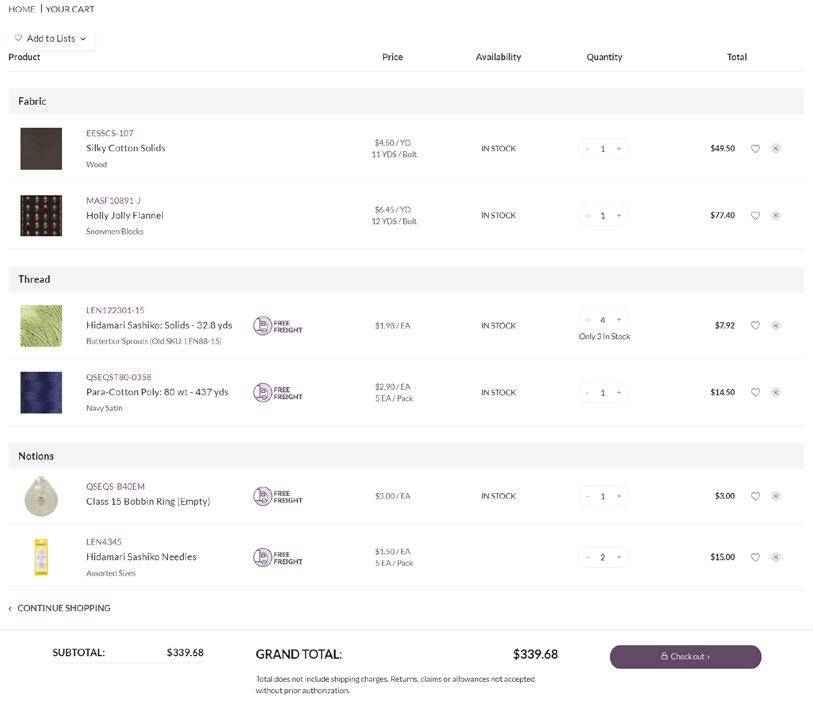Viewport: 813px width, 707px height.
Task: Click heart icon for Class 15 Bobbin Ring
Action: tap(755, 497)
